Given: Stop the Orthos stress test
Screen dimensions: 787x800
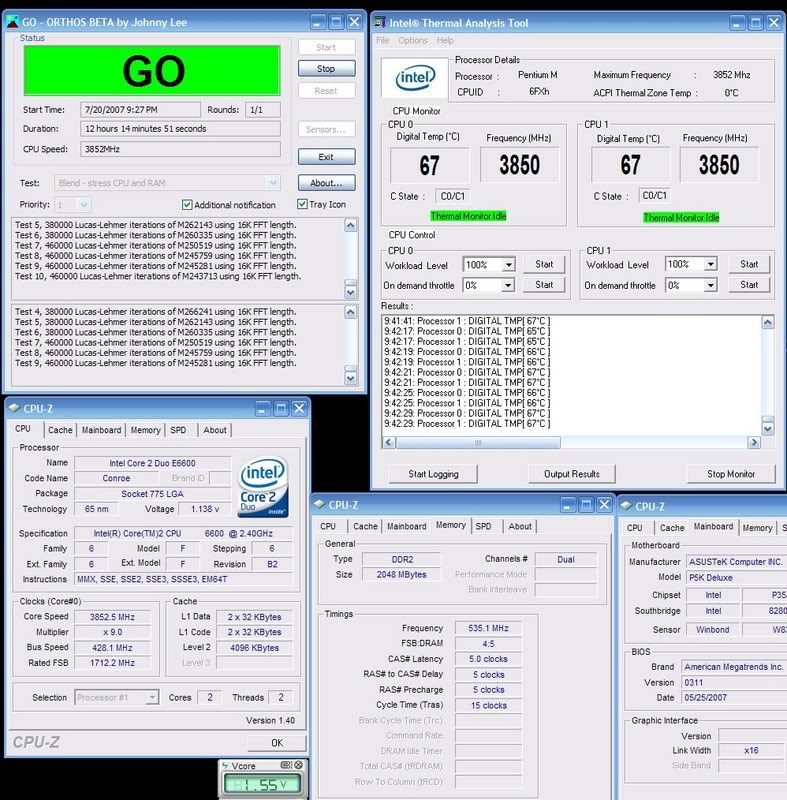Looking at the screenshot, I should coord(326,68).
